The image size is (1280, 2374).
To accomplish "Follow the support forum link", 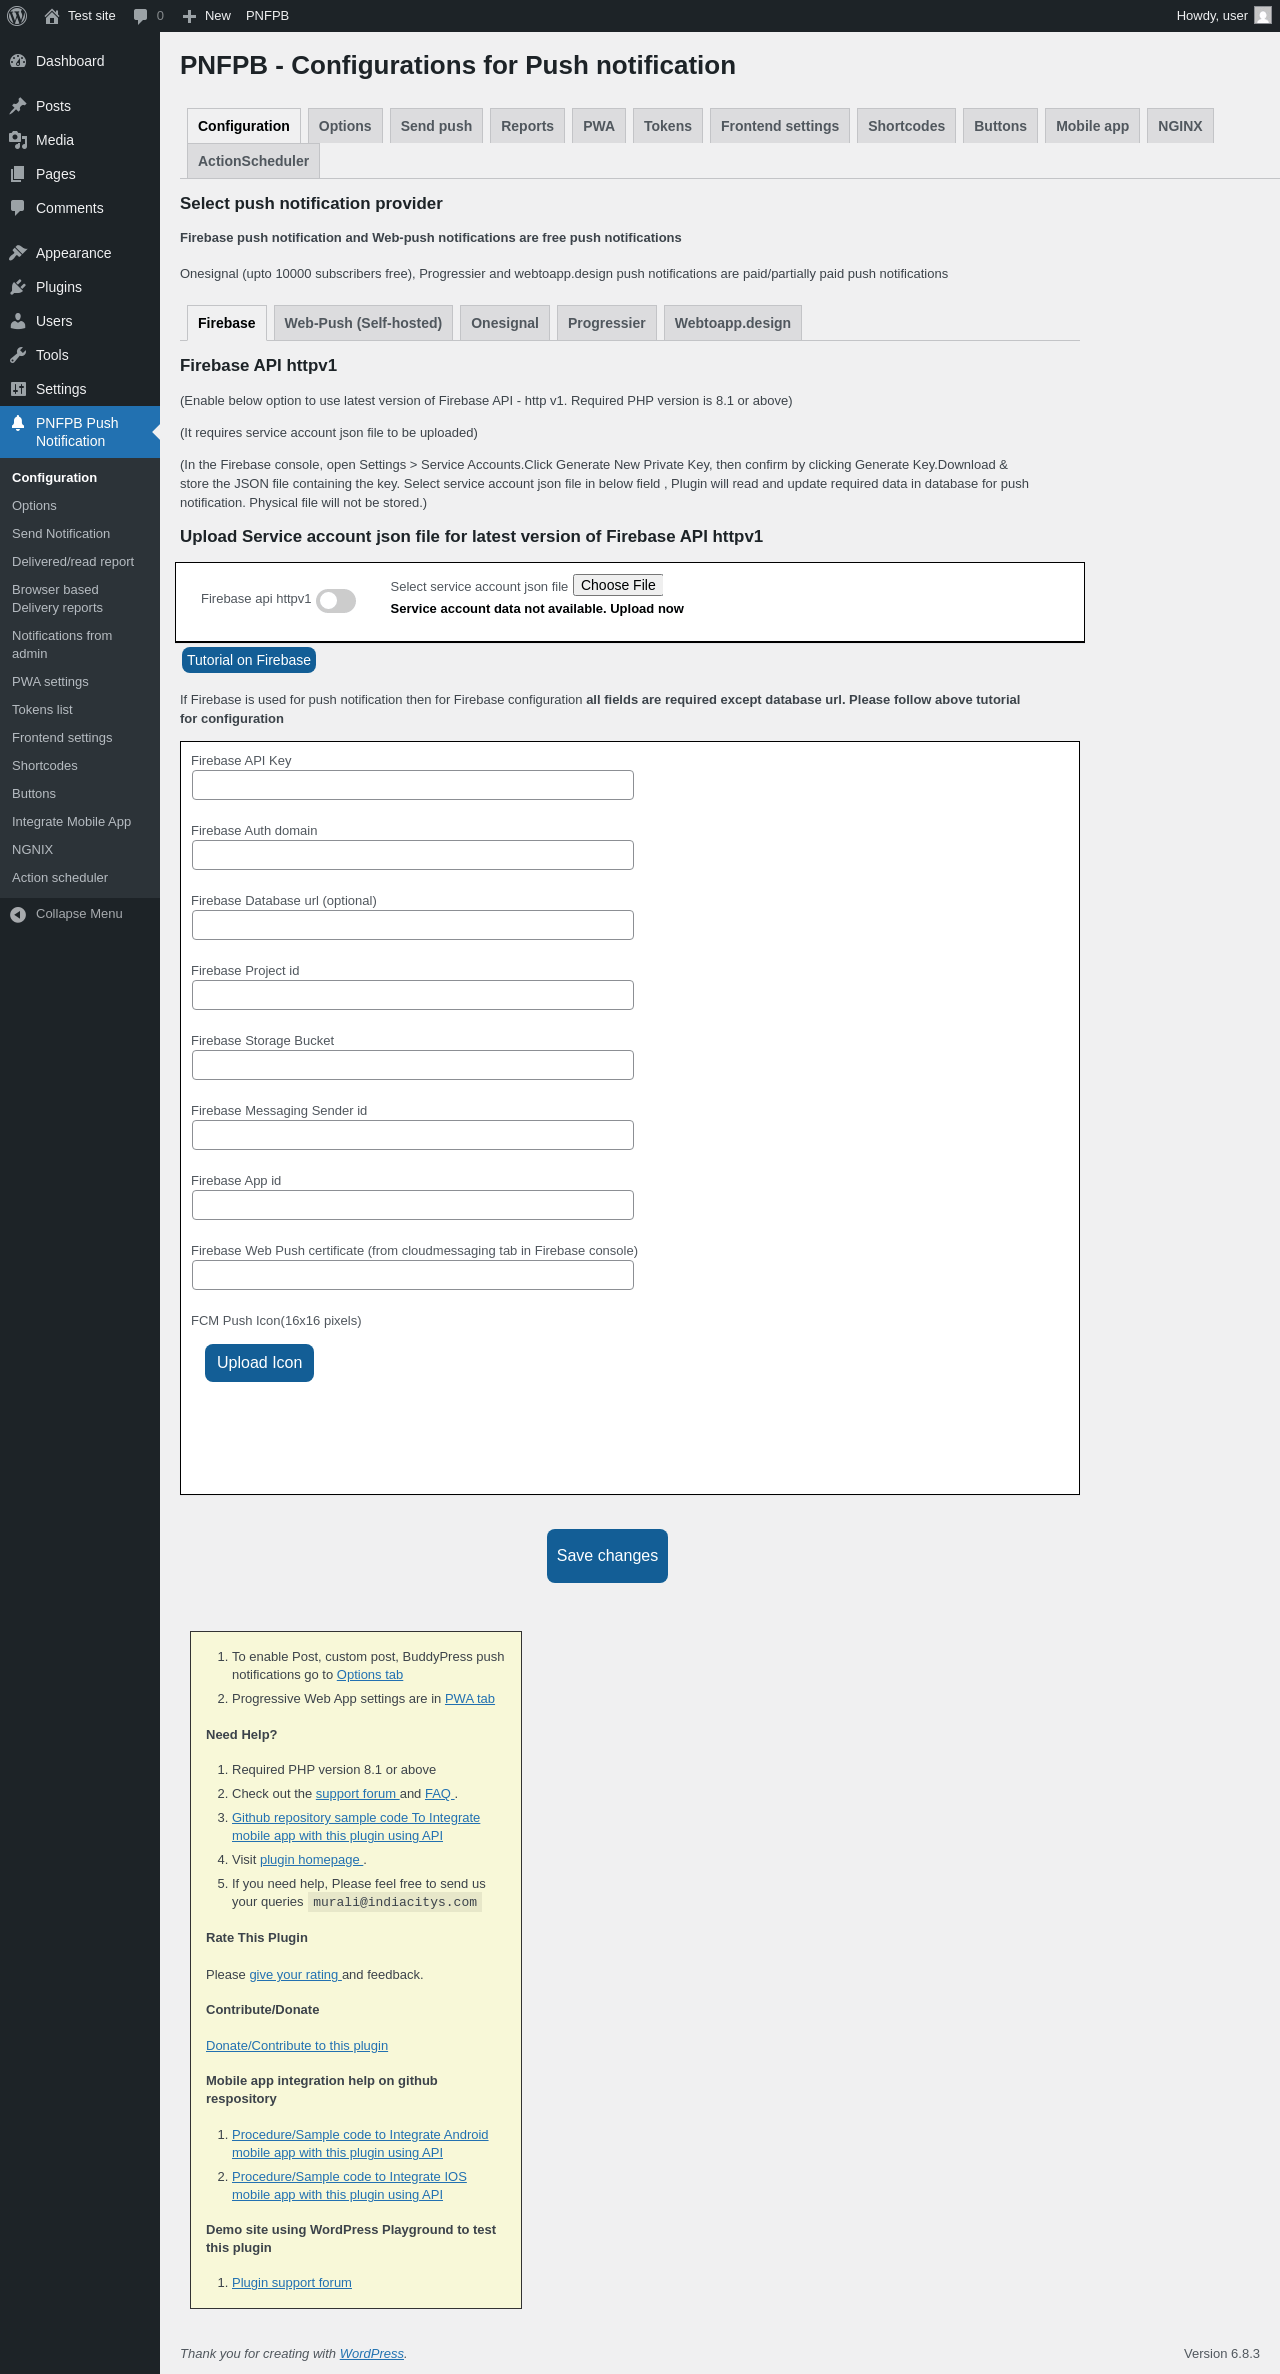I will click(356, 1794).
